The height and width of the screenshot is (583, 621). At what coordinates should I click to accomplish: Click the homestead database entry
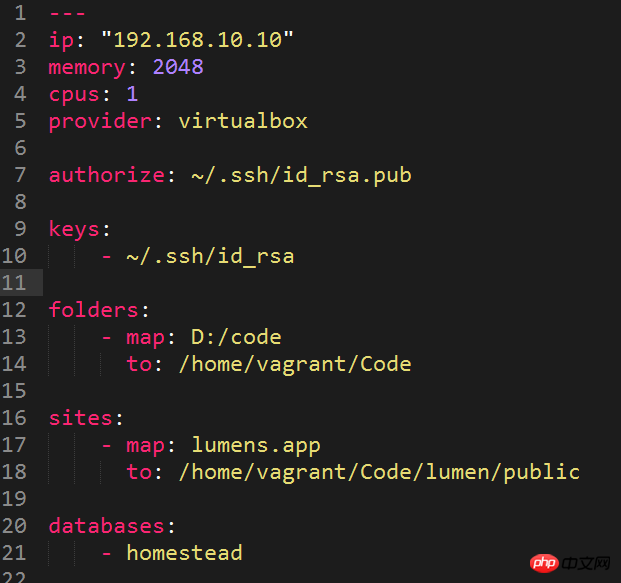[x=184, y=552]
